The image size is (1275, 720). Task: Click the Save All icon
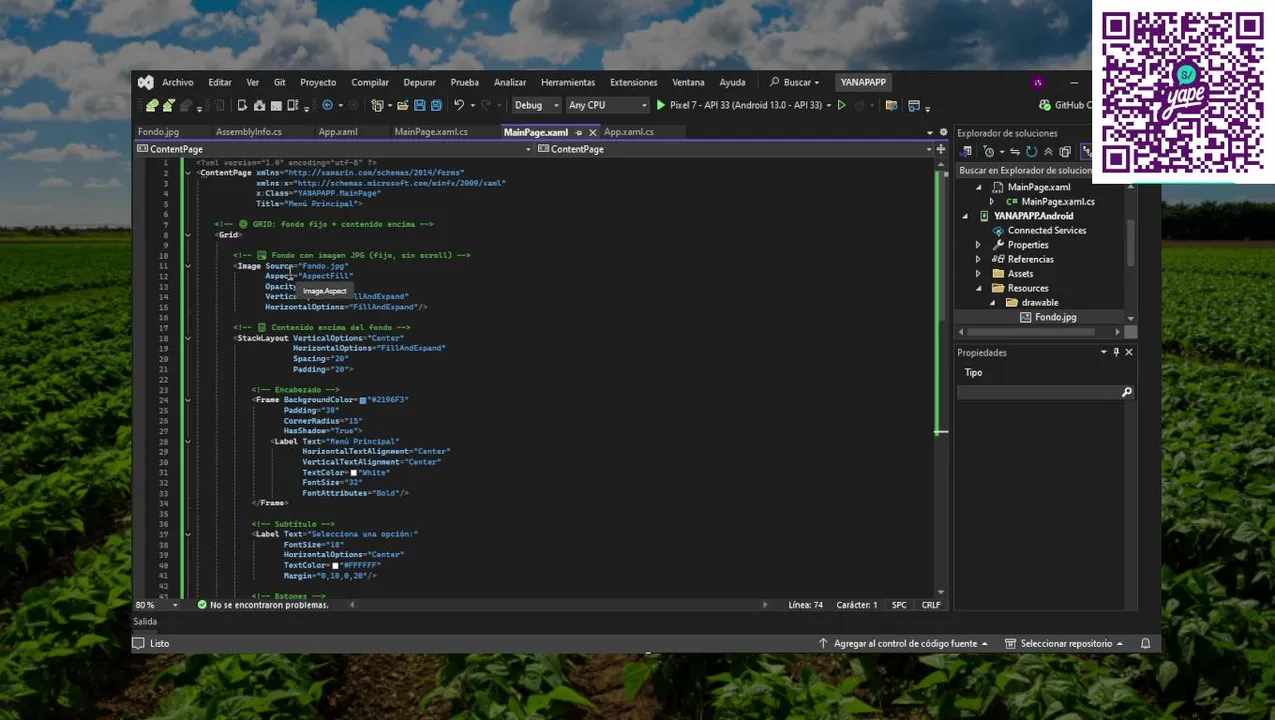436,105
